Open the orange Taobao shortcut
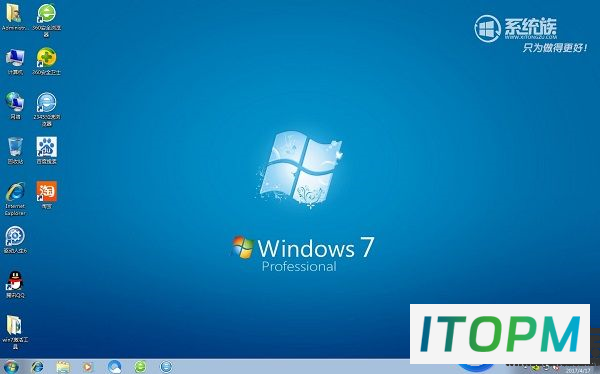Viewport: 600px width, 374px height. (x=46, y=195)
